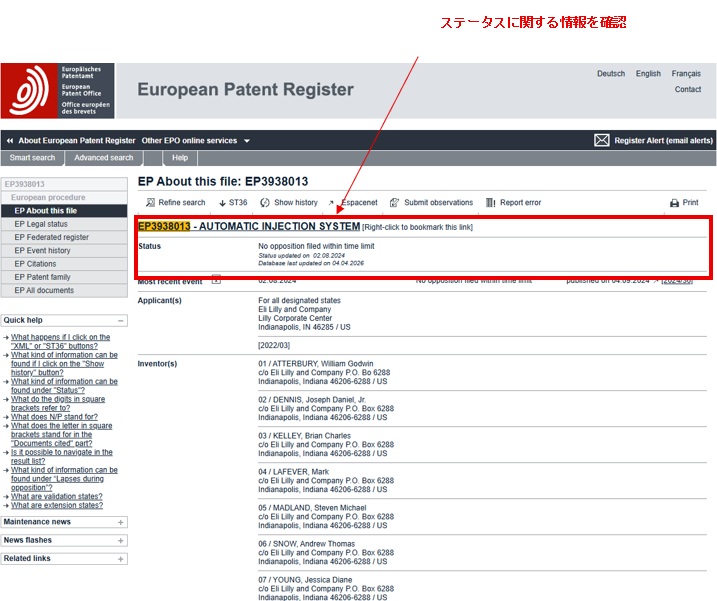The height and width of the screenshot is (601, 717).
Task: Click the '[2022/03]' bulletin reference
Action: pos(274,345)
